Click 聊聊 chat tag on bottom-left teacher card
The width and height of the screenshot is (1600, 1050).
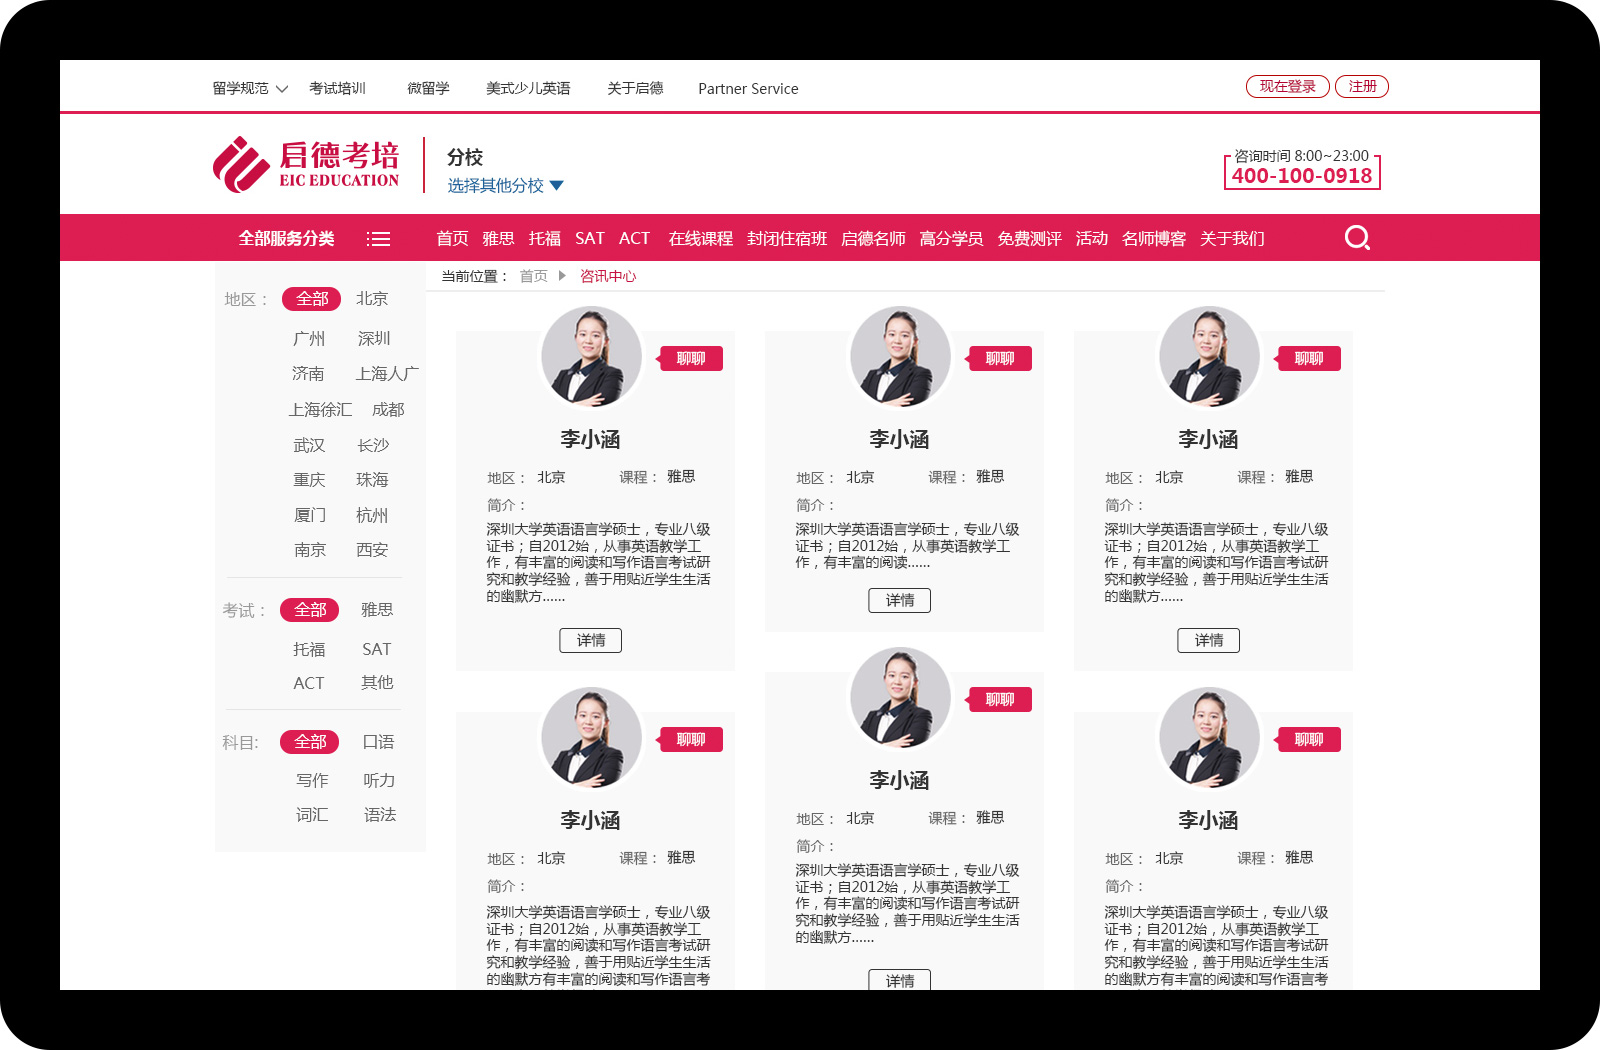tap(689, 740)
